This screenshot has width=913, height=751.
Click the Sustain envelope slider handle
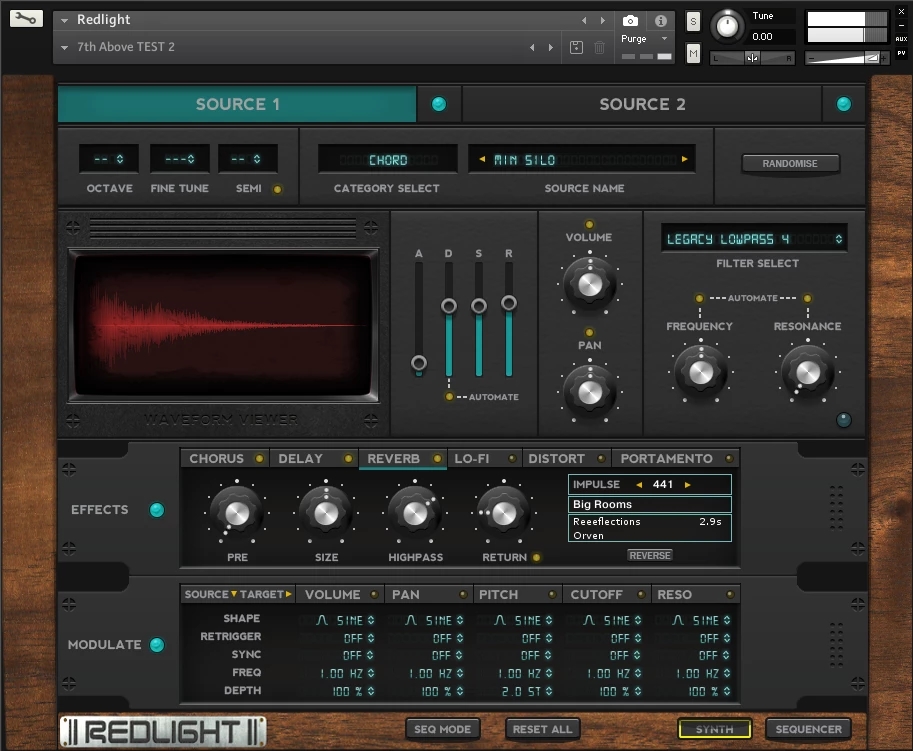(479, 306)
